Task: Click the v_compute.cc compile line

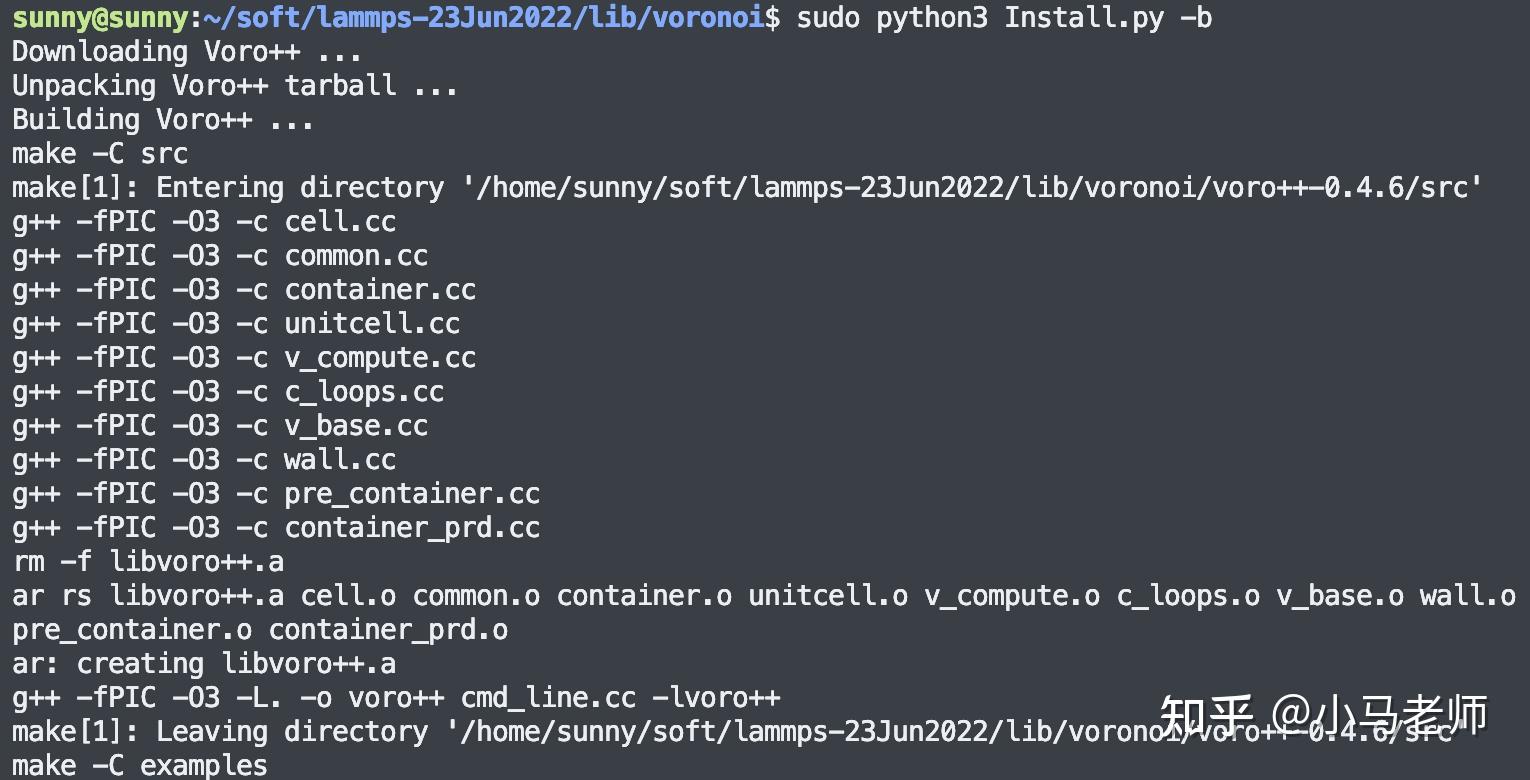Action: [244, 357]
